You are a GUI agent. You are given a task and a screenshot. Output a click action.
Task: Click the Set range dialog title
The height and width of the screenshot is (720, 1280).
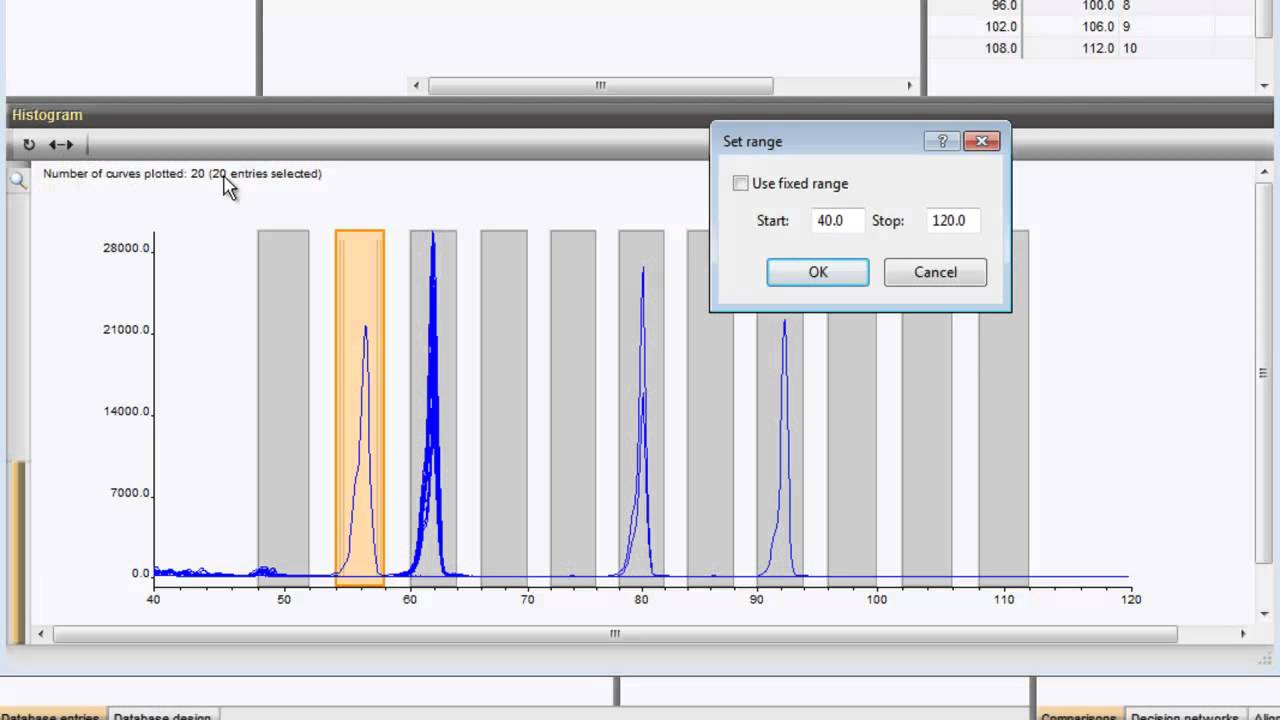(753, 142)
